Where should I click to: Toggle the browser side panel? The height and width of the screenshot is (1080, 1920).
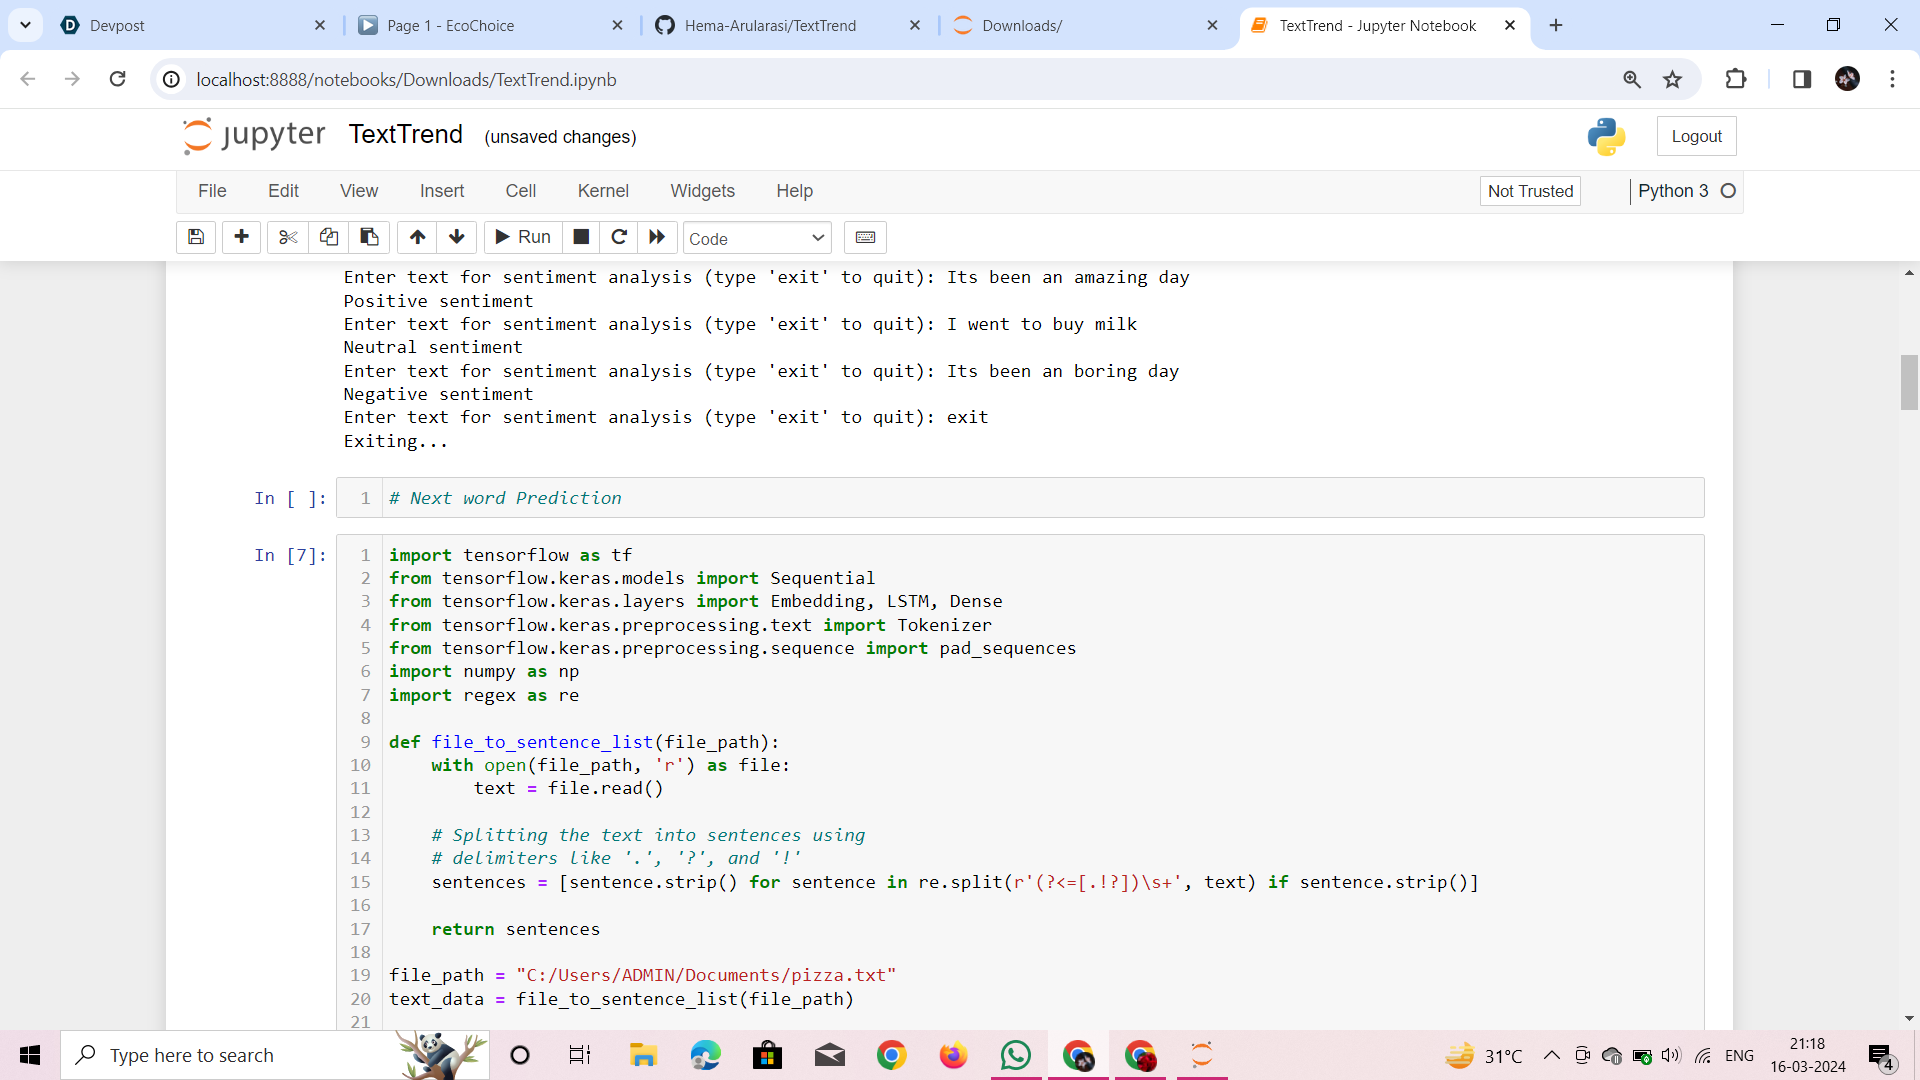tap(1801, 79)
